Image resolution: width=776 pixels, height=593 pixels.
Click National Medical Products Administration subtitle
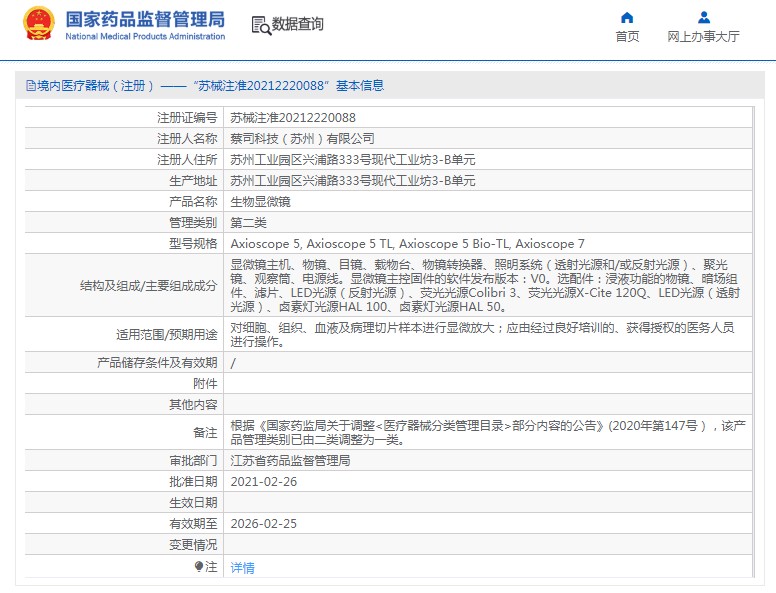click(x=145, y=37)
